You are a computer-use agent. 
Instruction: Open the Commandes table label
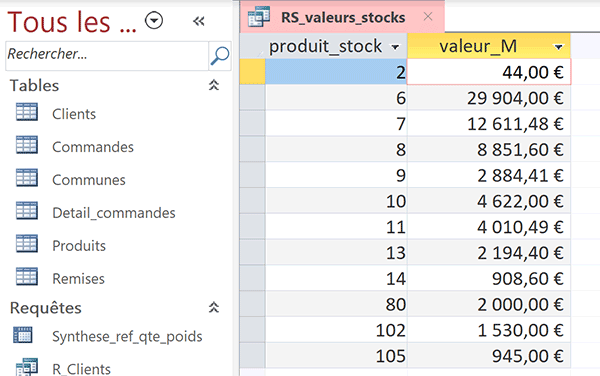click(x=93, y=147)
